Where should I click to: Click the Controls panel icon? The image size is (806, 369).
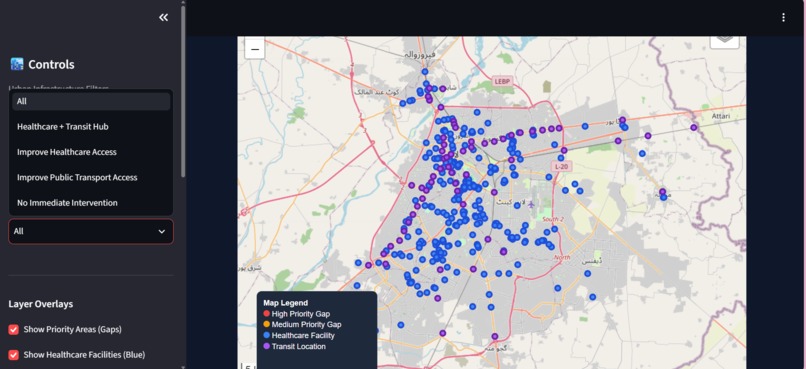[16, 64]
